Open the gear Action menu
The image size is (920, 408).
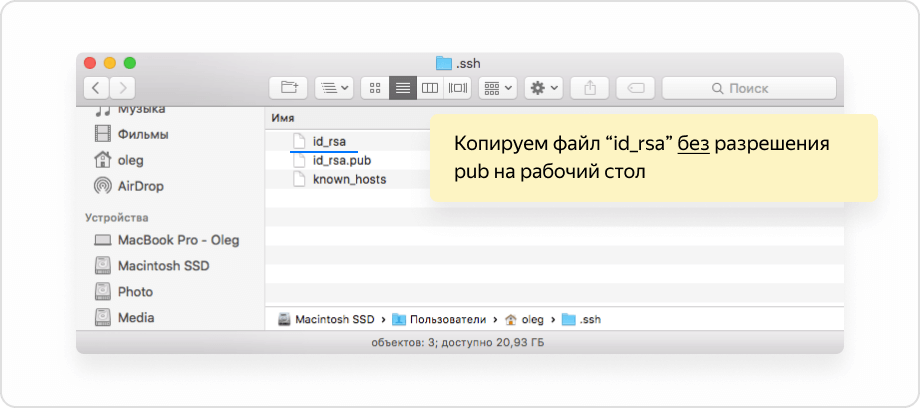544,88
